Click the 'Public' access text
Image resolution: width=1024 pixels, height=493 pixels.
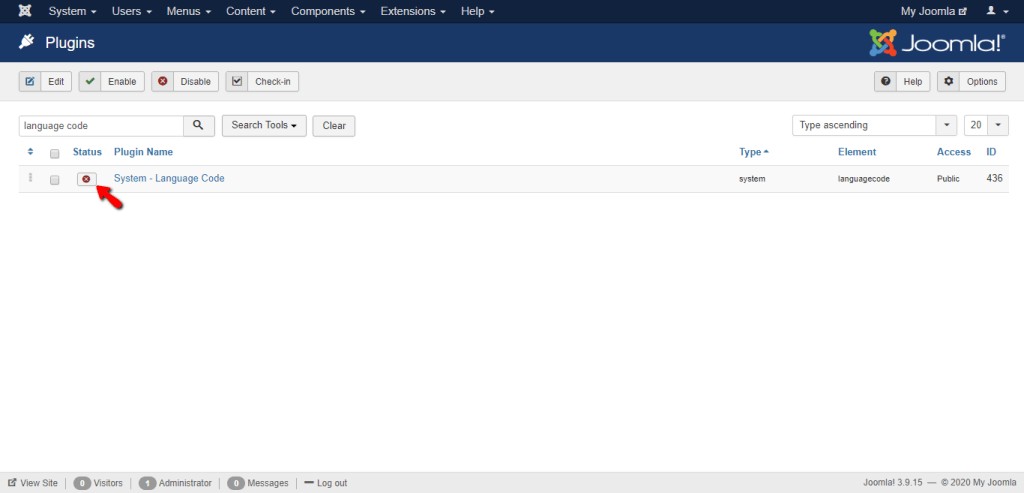948,179
